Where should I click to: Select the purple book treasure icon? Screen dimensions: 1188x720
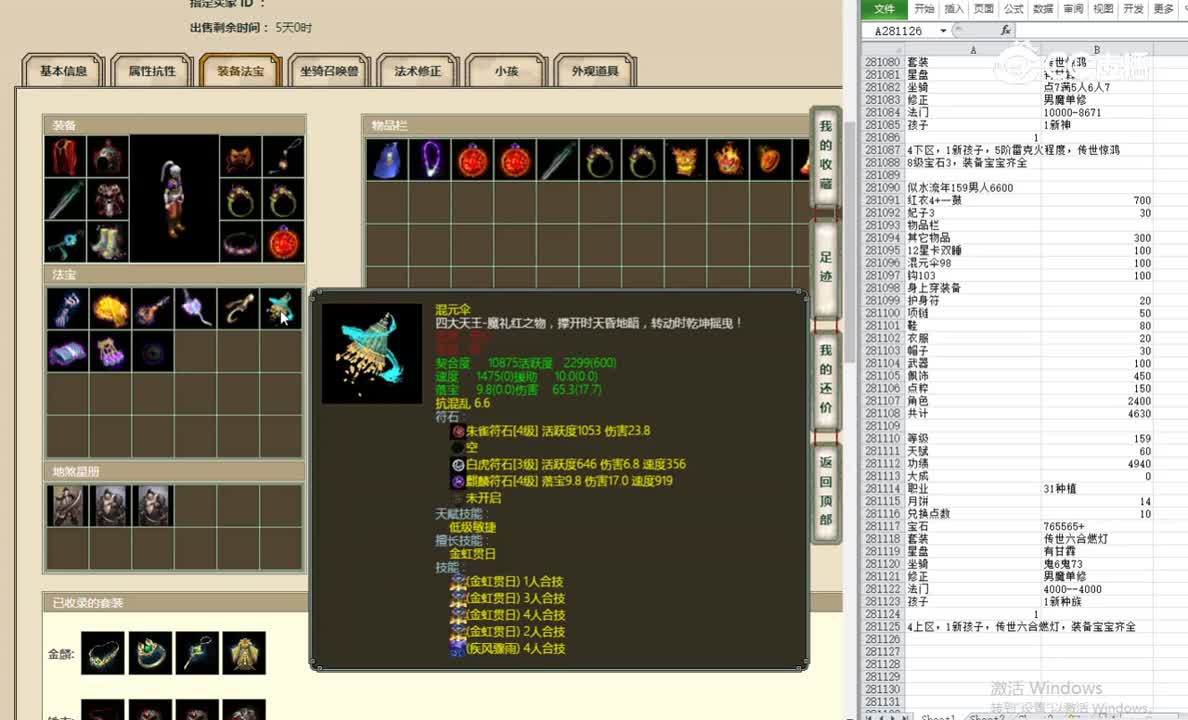pyautogui.click(x=67, y=352)
